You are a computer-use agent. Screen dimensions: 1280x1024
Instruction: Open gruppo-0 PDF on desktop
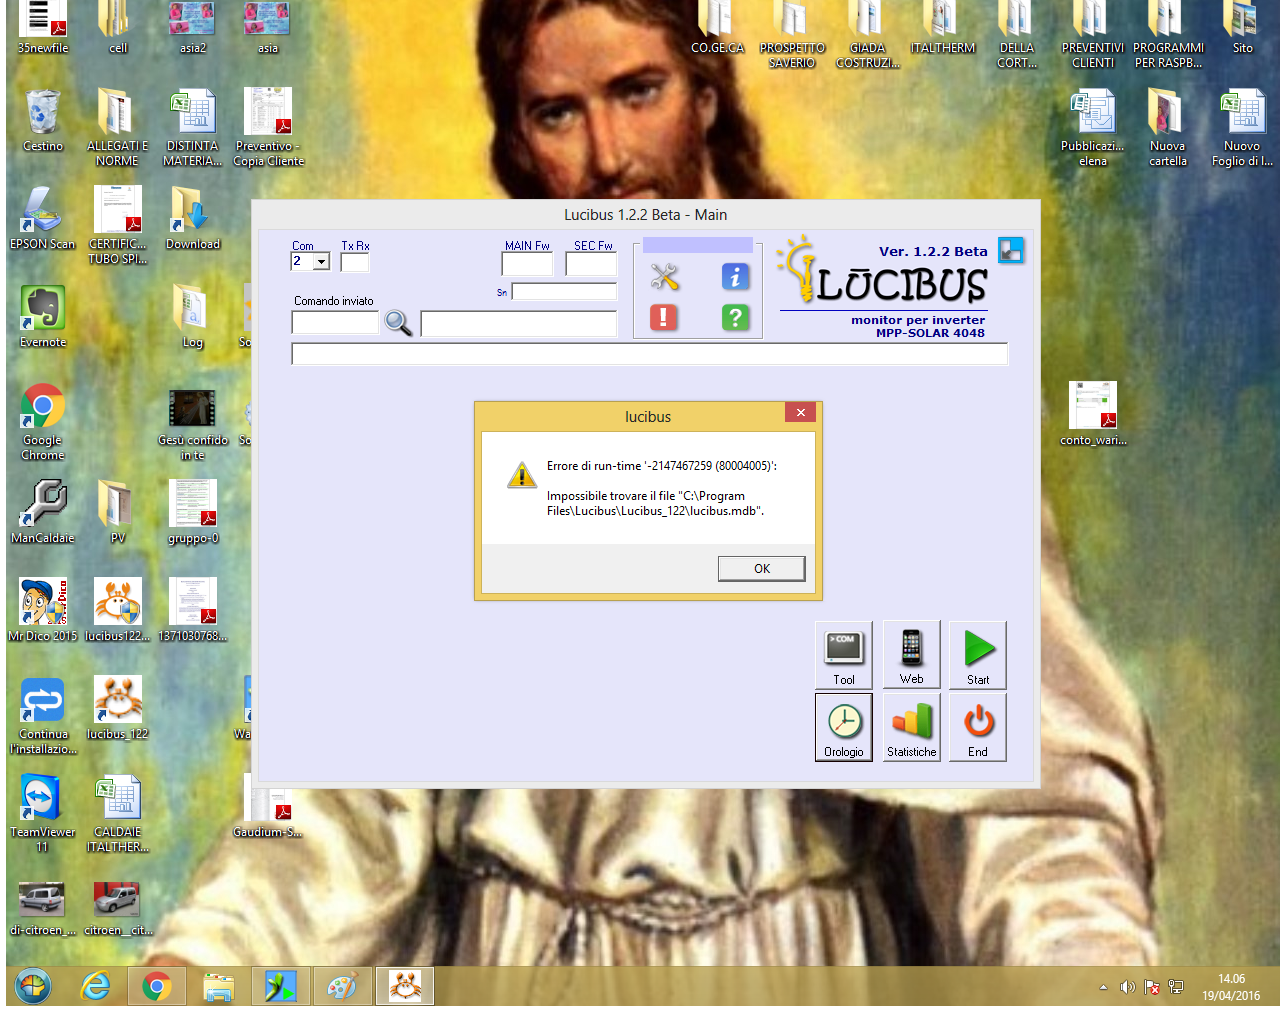click(192, 512)
